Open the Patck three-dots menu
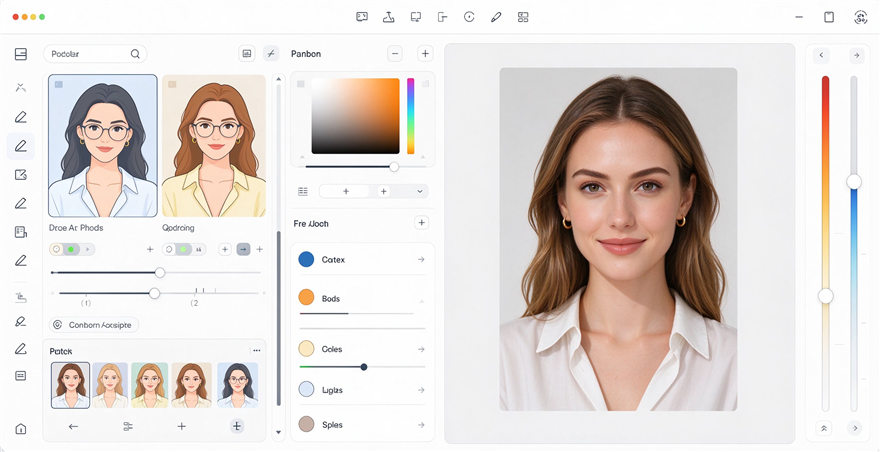The image size is (880, 452). coord(256,350)
